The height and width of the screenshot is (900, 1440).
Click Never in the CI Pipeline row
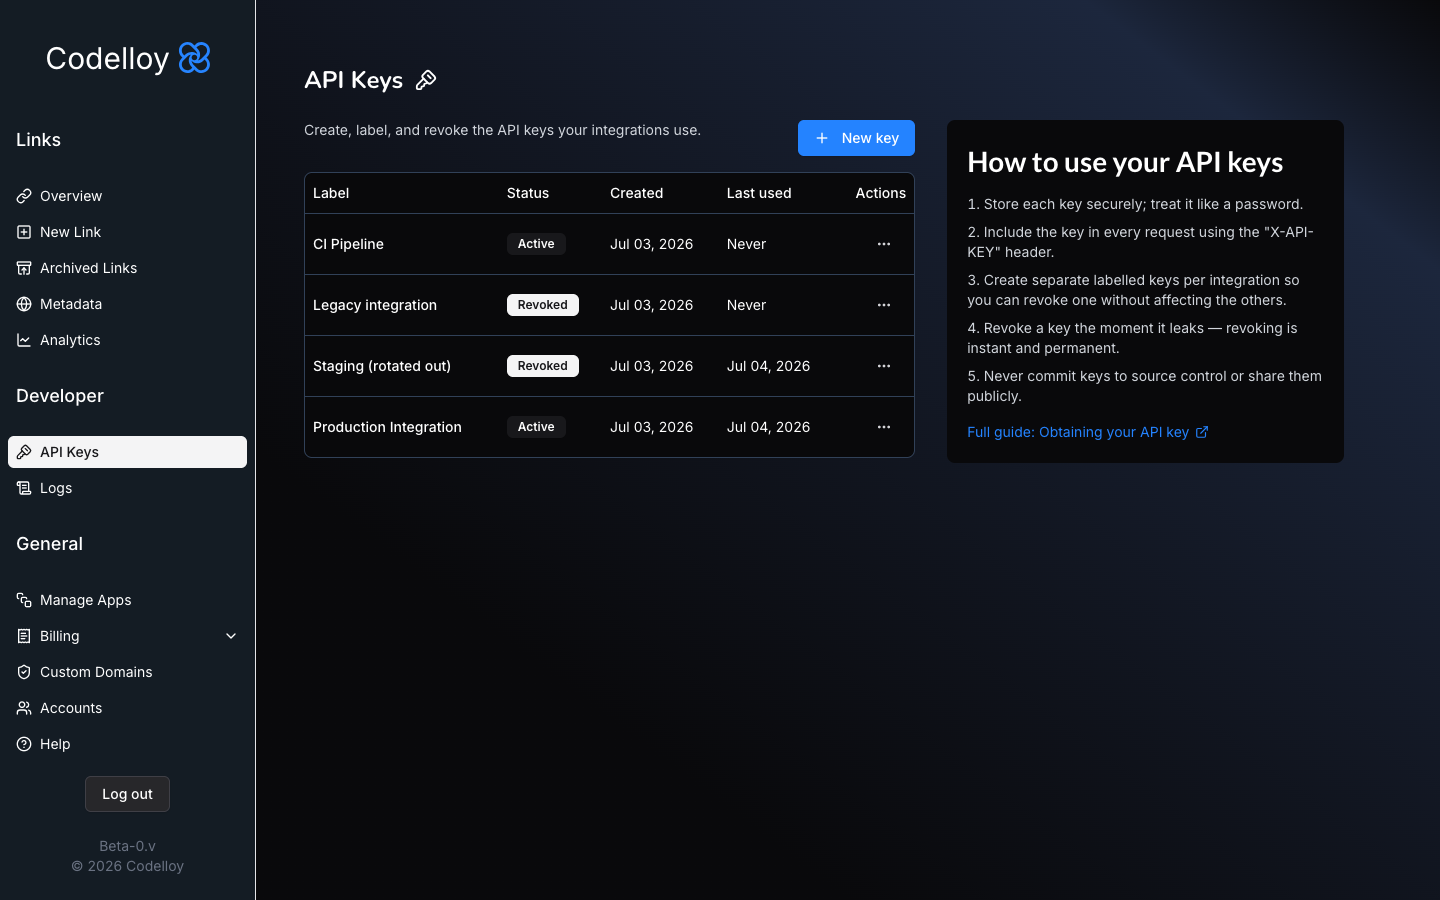click(x=746, y=244)
